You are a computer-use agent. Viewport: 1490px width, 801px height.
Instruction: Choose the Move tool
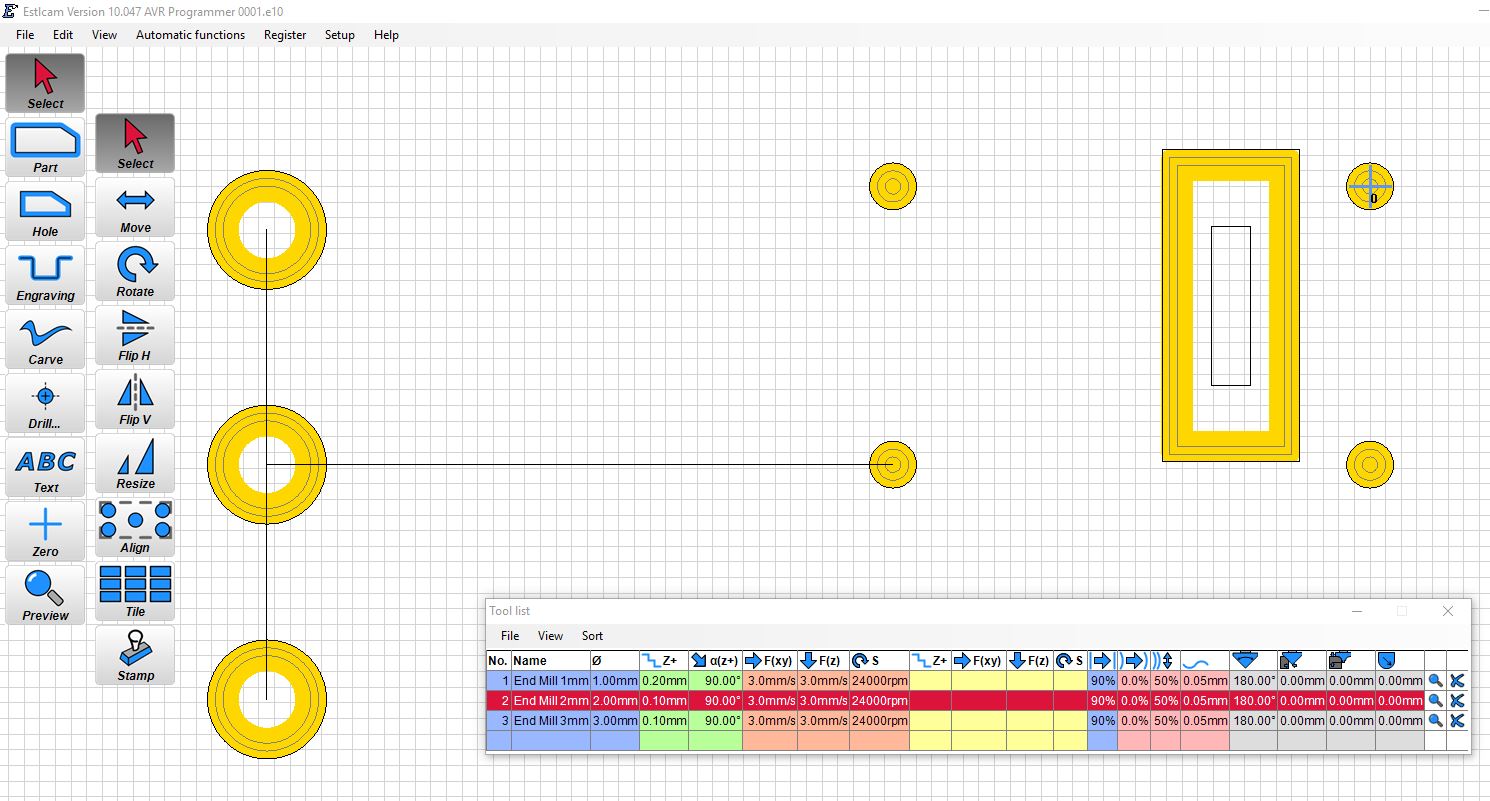pos(135,207)
